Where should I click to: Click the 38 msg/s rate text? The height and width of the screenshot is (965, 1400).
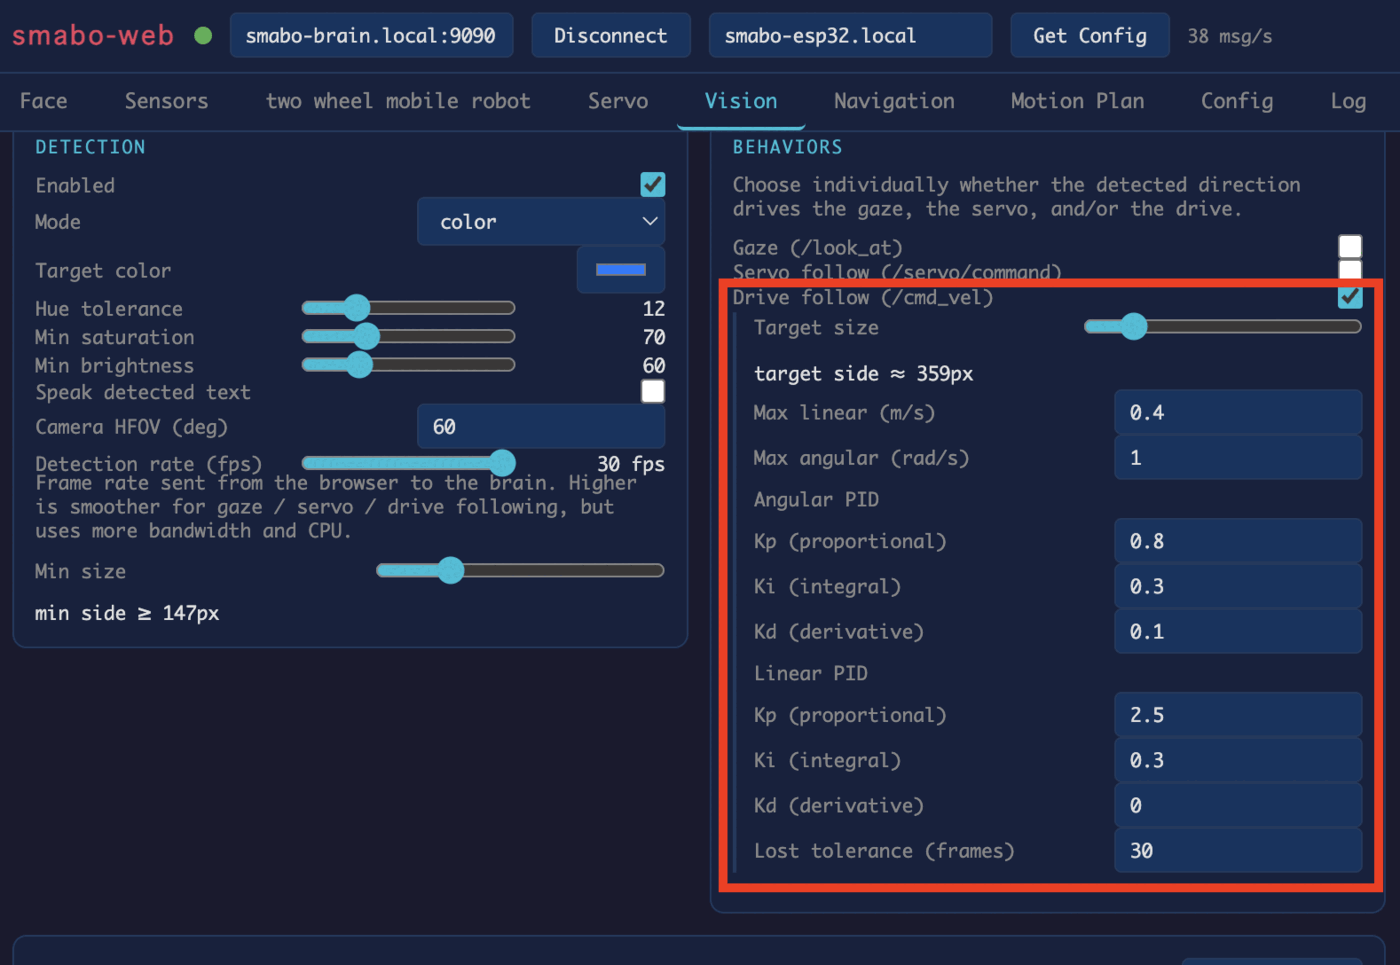click(1230, 36)
